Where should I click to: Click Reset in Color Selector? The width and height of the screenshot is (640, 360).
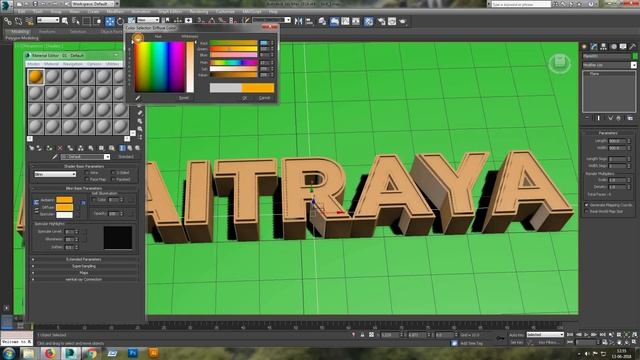pos(184,98)
